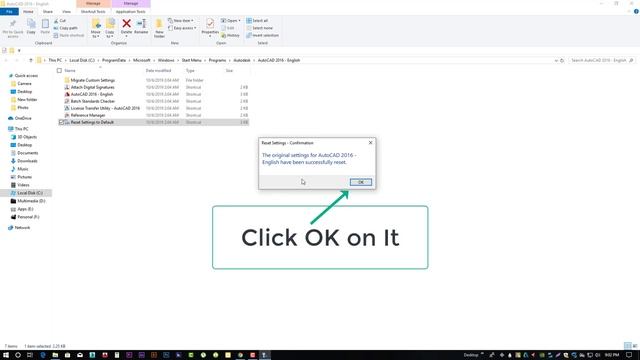
Task: Switch to the Home ribbon tab
Action: point(28,11)
